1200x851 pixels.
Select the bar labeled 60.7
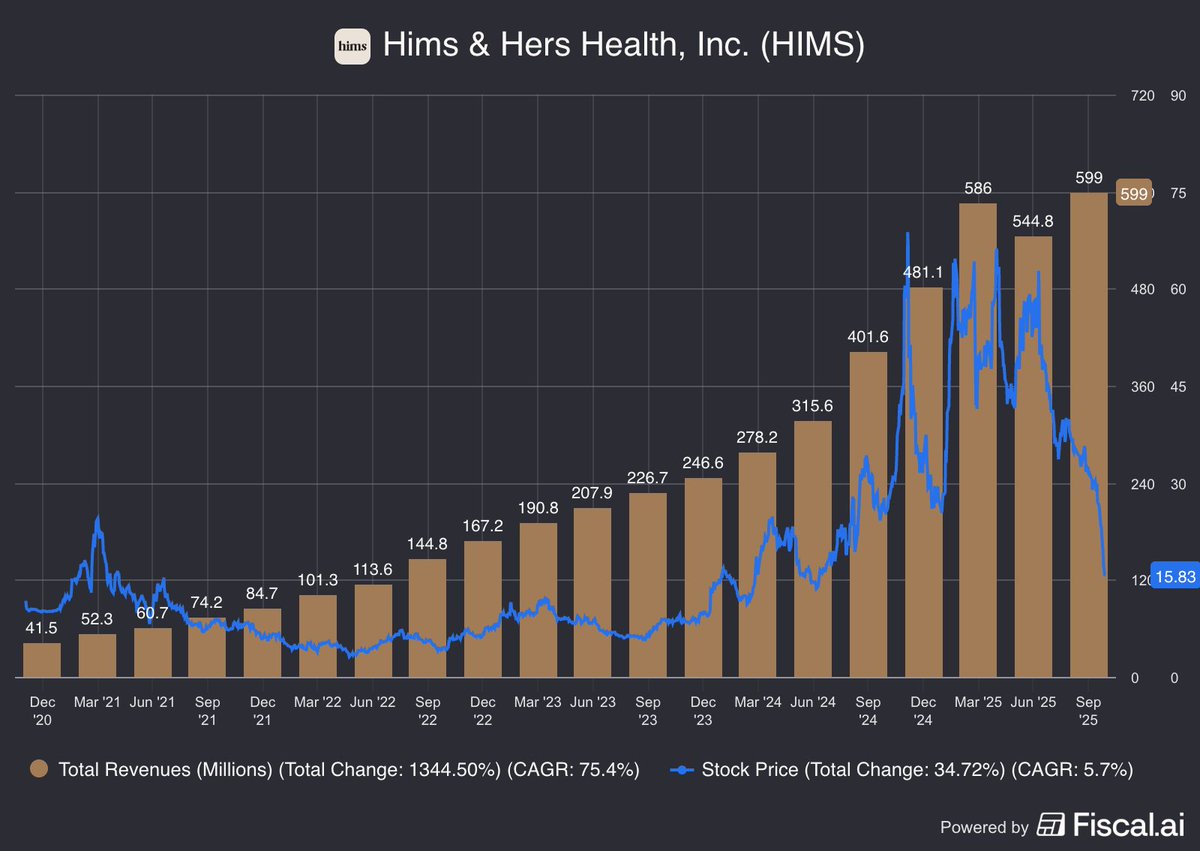(152, 654)
